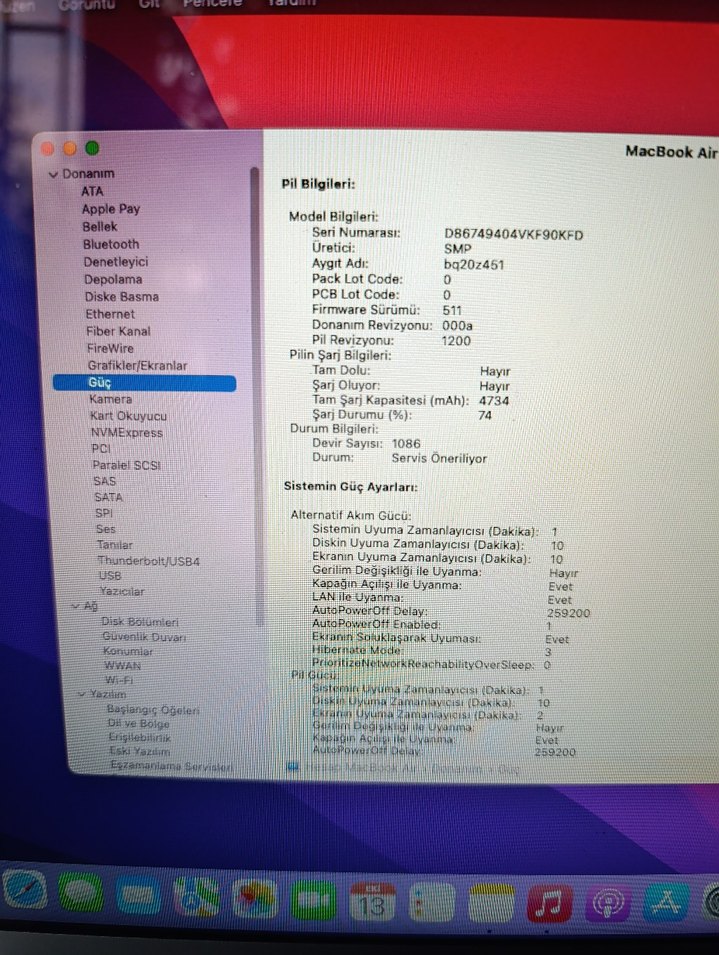Screen dimensions: 719x955
Task: Select Fiber Kanal entry
Action: pyautogui.click(x=118, y=331)
